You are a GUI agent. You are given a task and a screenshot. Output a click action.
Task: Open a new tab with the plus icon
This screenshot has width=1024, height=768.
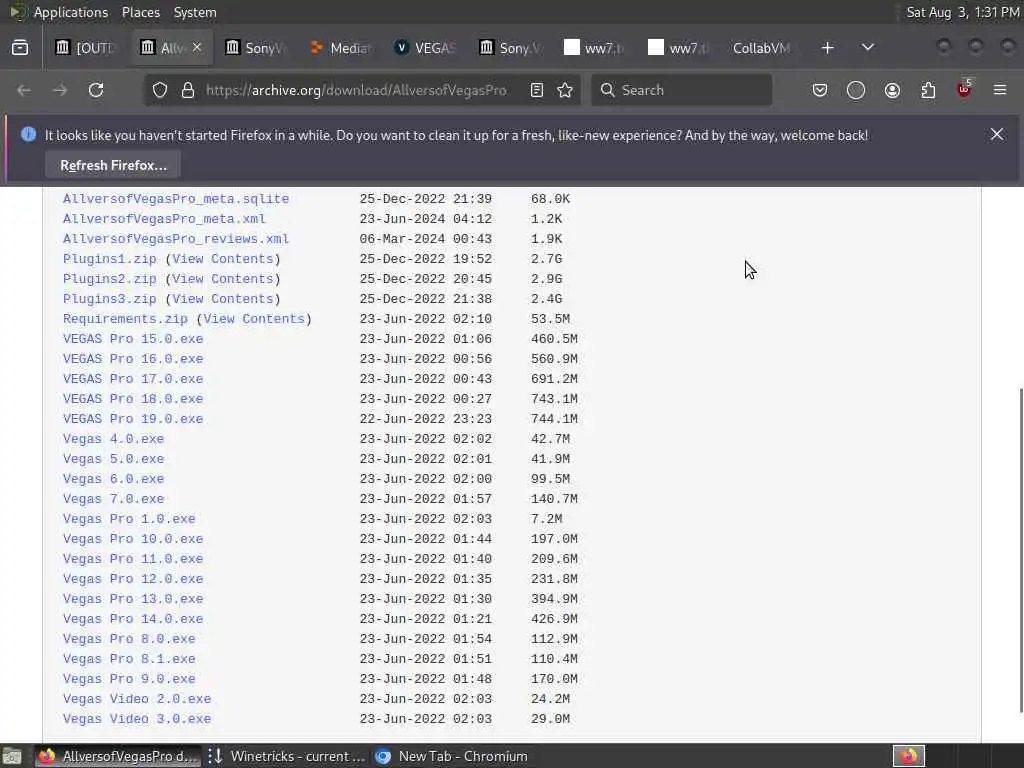[827, 48]
